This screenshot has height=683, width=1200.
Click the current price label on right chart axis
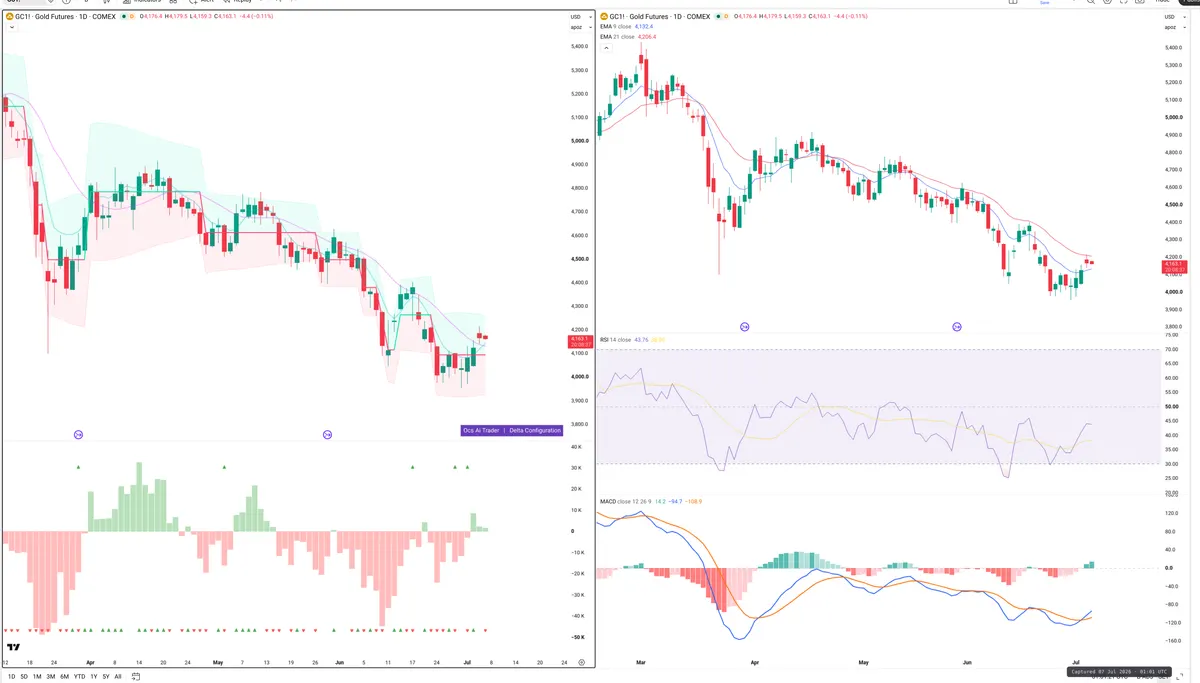(1174, 266)
